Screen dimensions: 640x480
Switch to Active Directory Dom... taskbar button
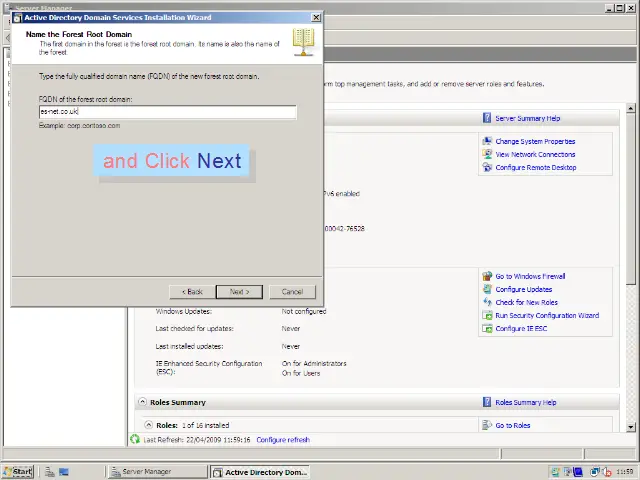click(x=260, y=472)
